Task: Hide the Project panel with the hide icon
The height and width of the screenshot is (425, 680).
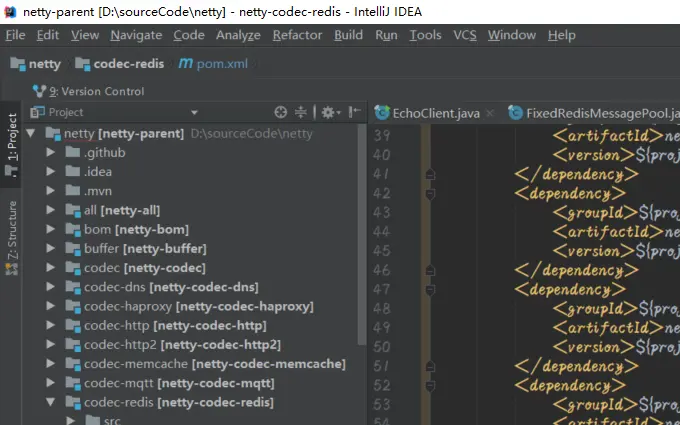Action: [354, 112]
